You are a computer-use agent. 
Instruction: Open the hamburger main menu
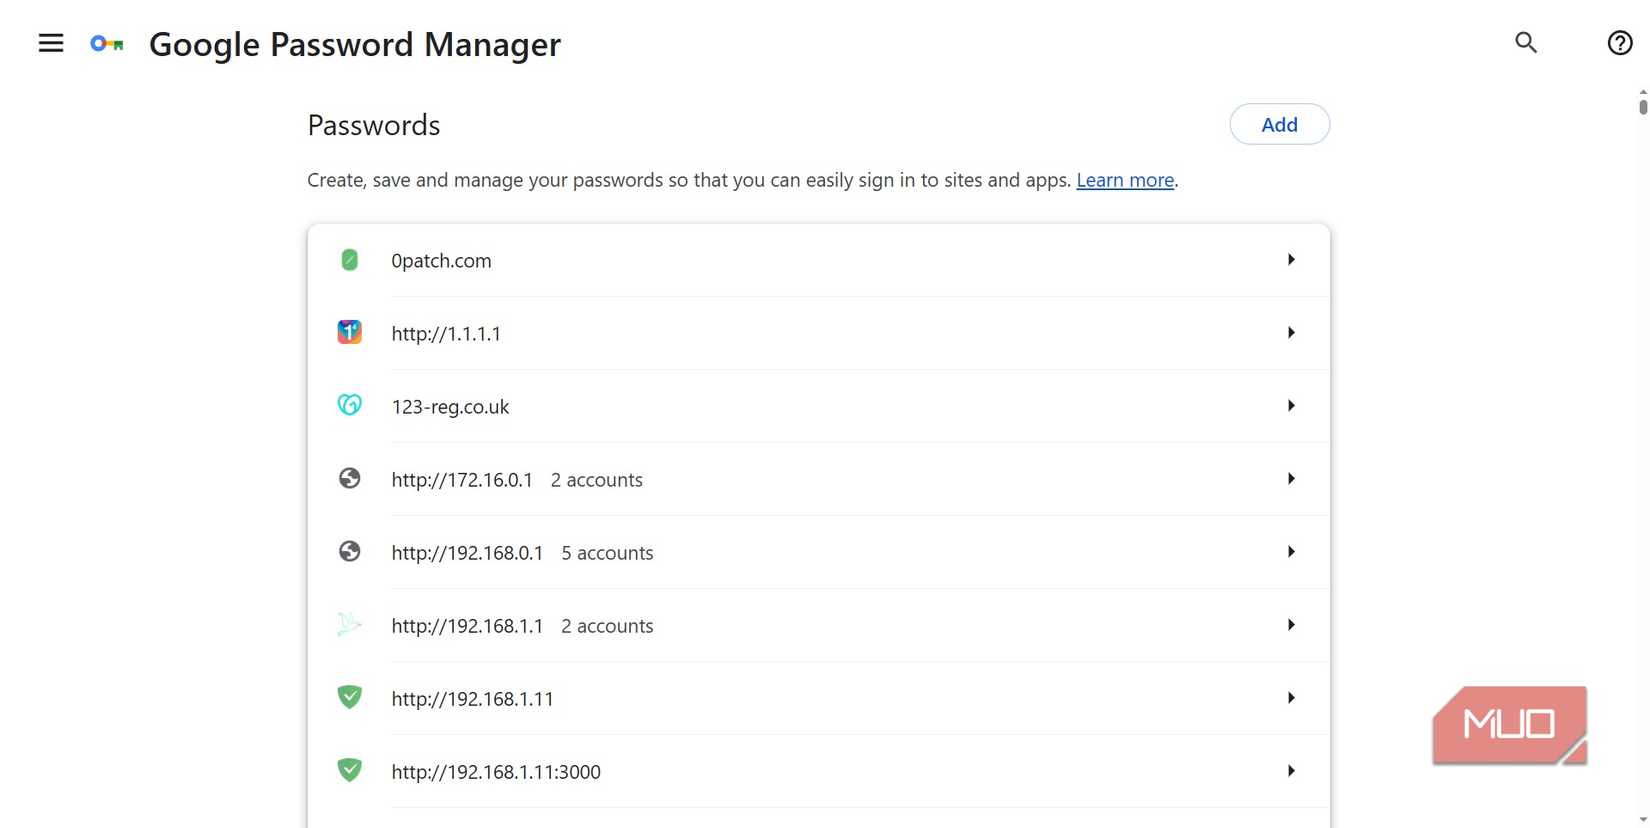(51, 43)
